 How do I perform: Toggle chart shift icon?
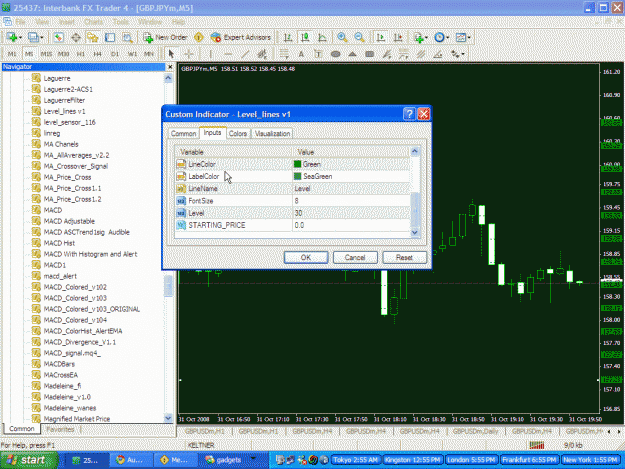398,37
